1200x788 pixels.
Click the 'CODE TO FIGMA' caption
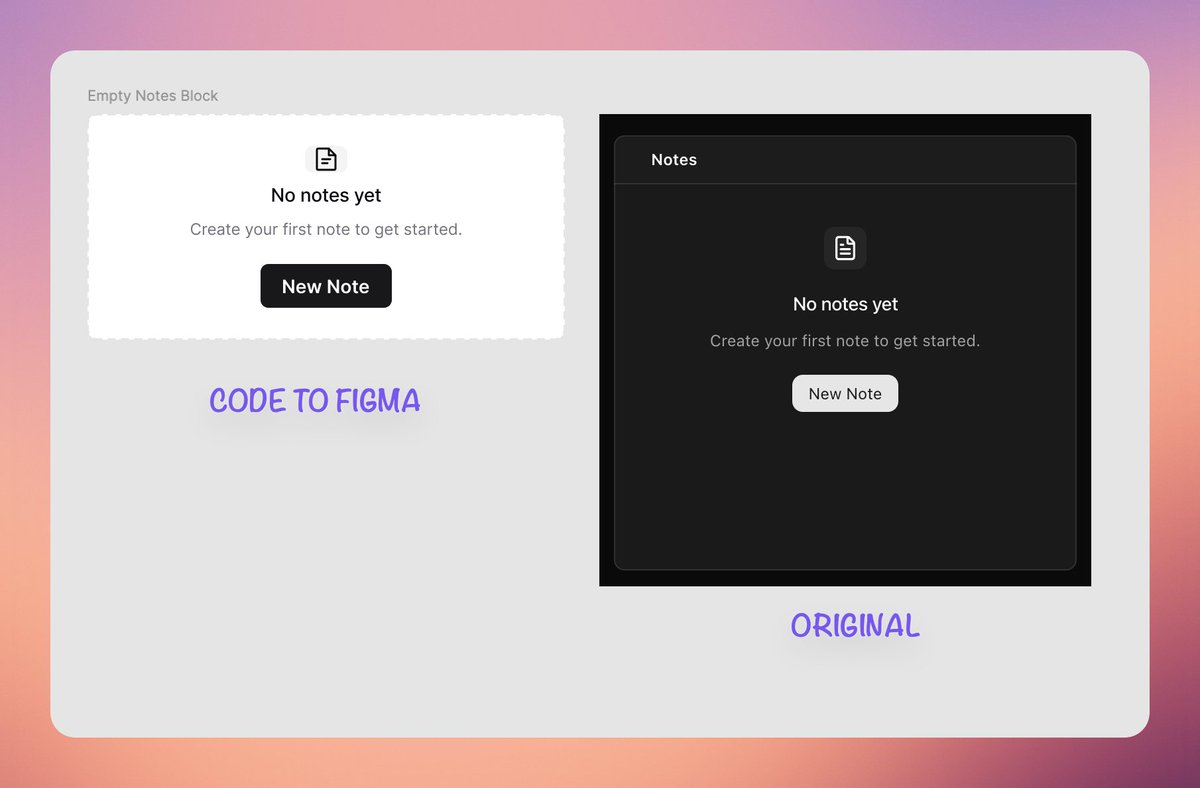coord(315,401)
